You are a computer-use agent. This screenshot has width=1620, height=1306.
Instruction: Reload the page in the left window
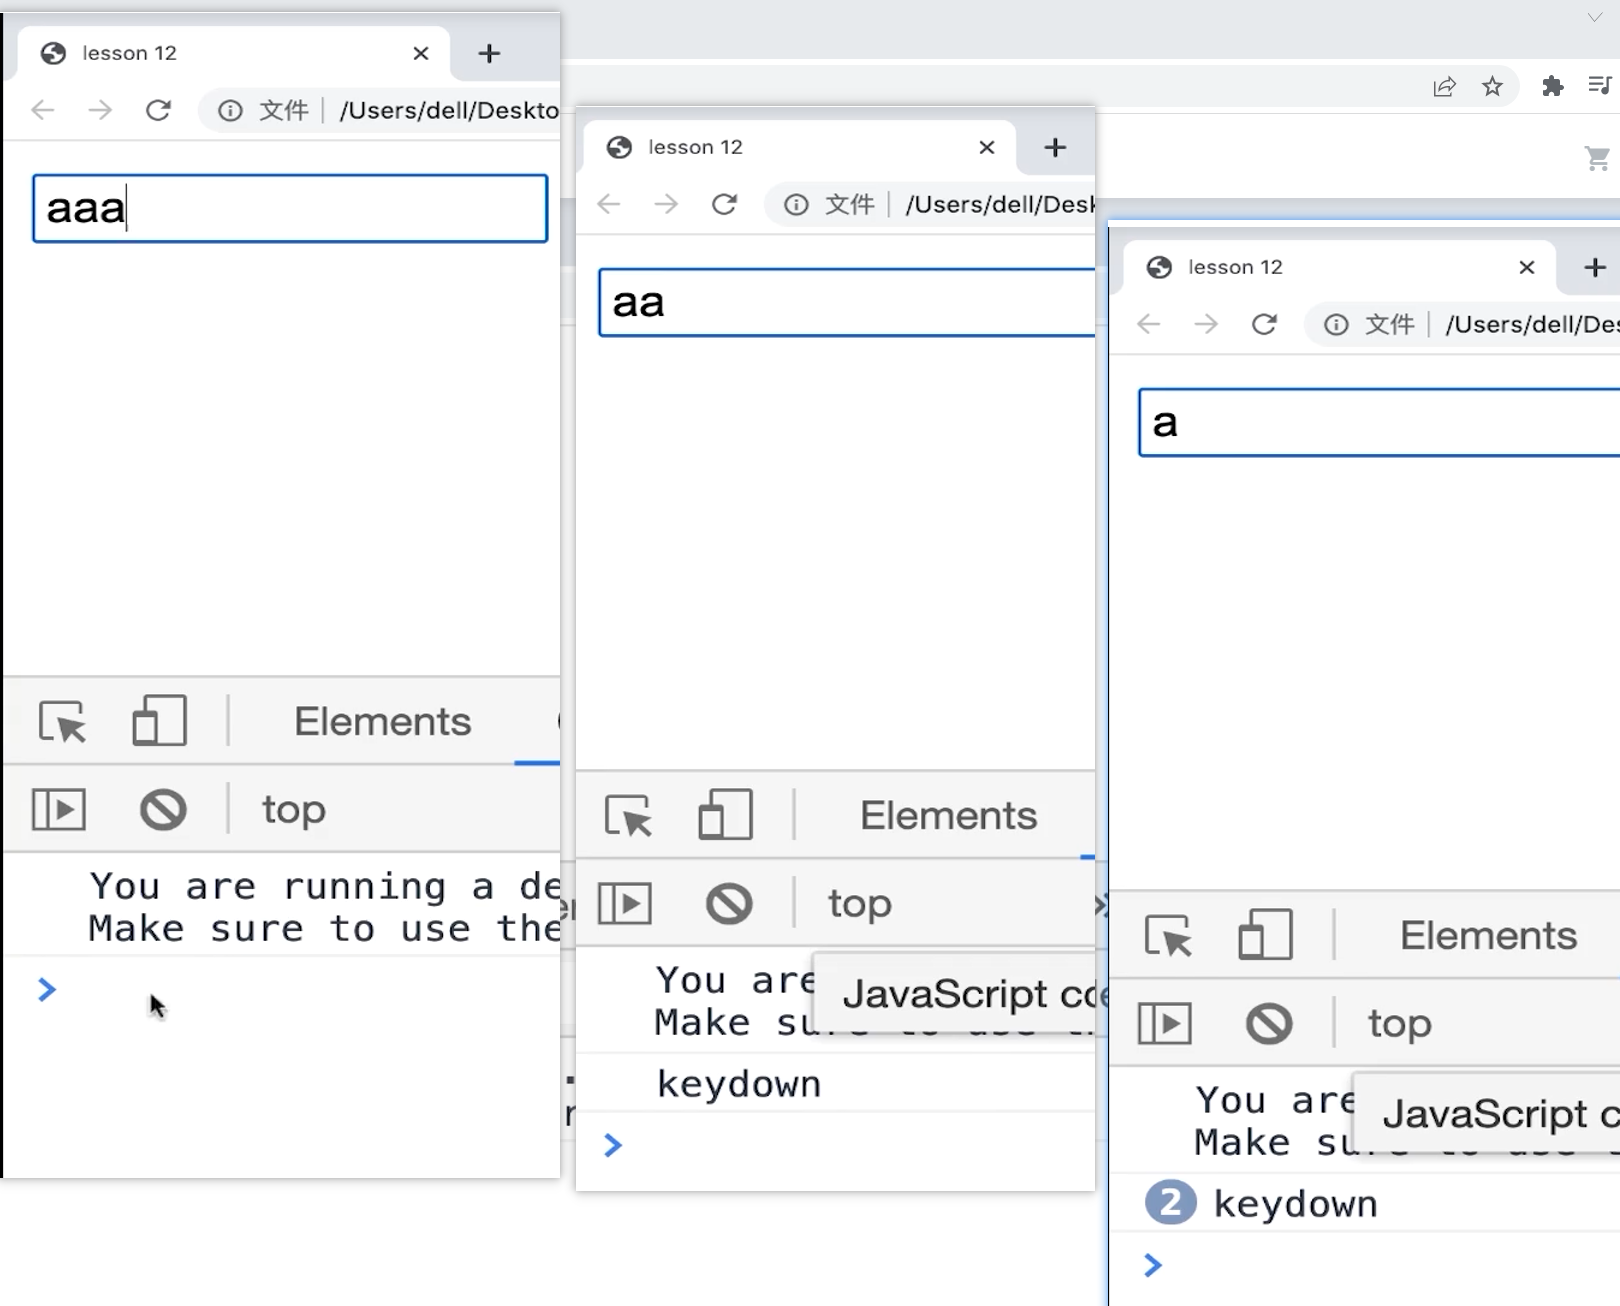point(158,110)
